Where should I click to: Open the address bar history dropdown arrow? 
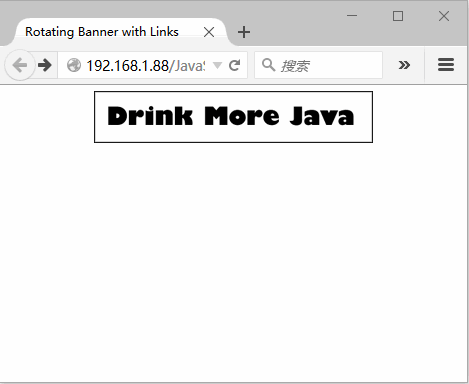click(217, 65)
